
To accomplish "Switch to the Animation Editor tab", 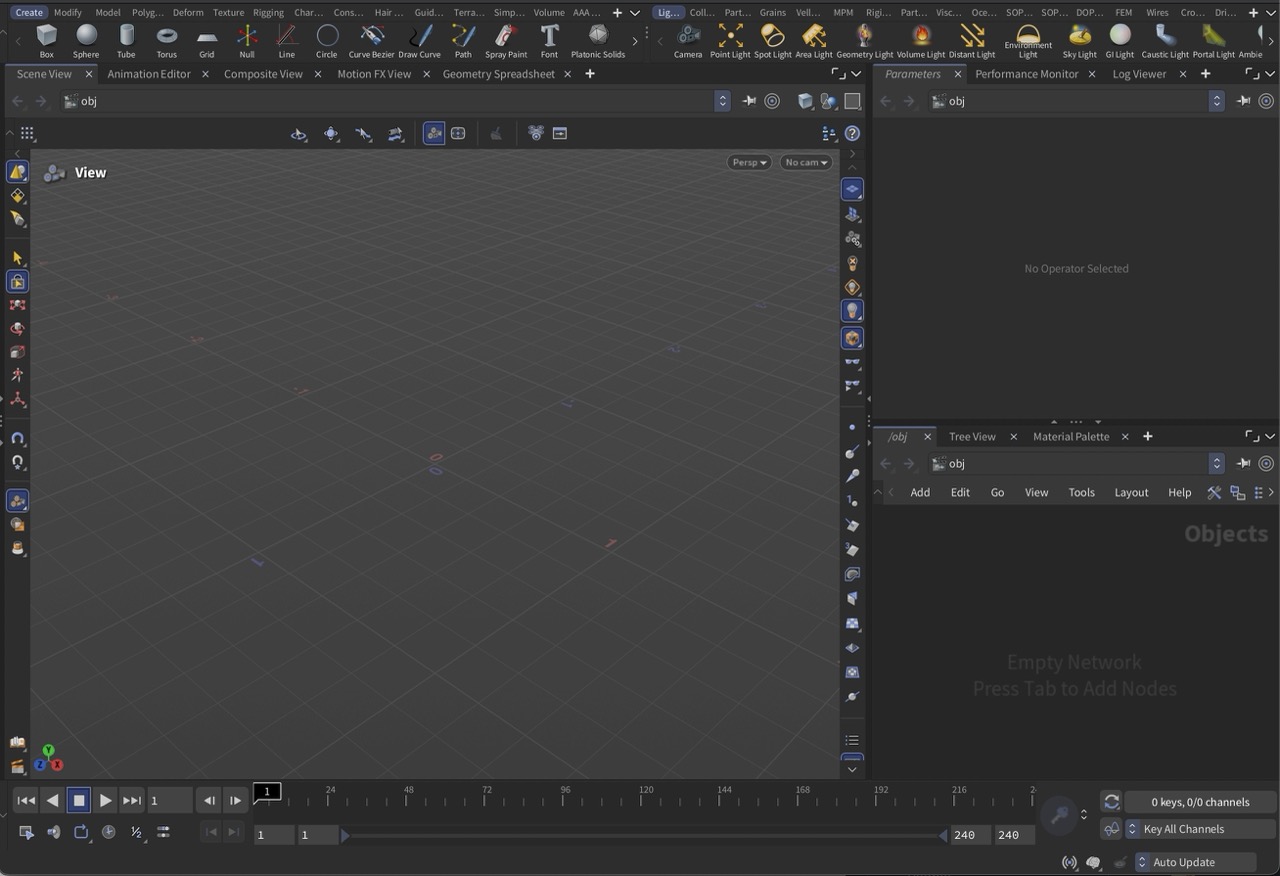I will [149, 74].
